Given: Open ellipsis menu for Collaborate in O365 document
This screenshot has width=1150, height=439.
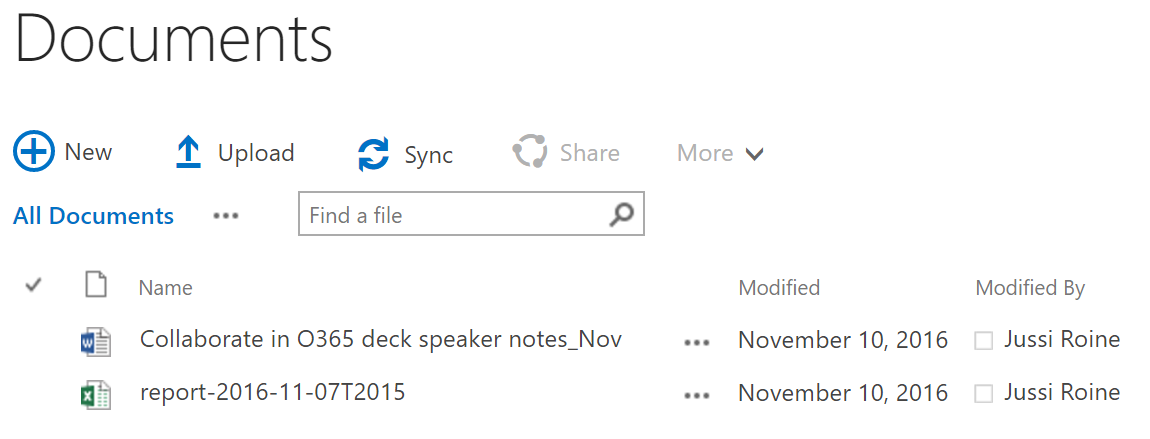Looking at the screenshot, I should [697, 342].
